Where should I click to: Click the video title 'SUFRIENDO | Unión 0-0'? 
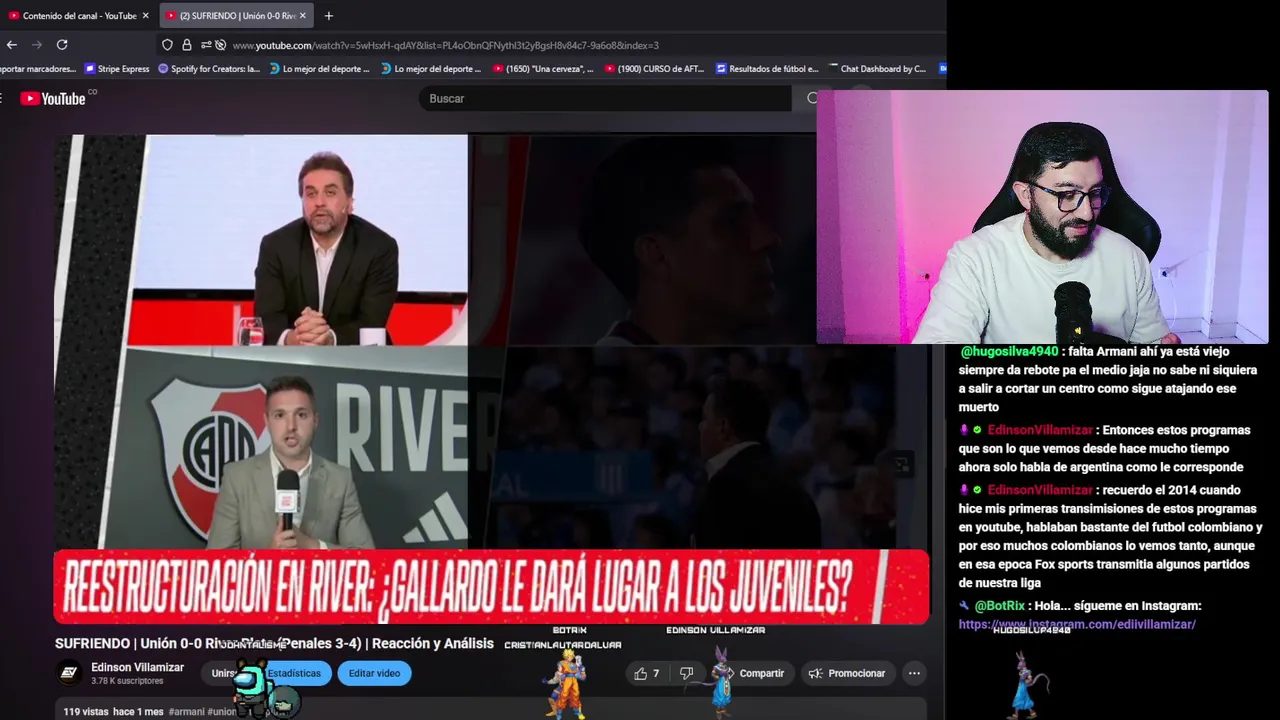pyautogui.click(x=274, y=644)
